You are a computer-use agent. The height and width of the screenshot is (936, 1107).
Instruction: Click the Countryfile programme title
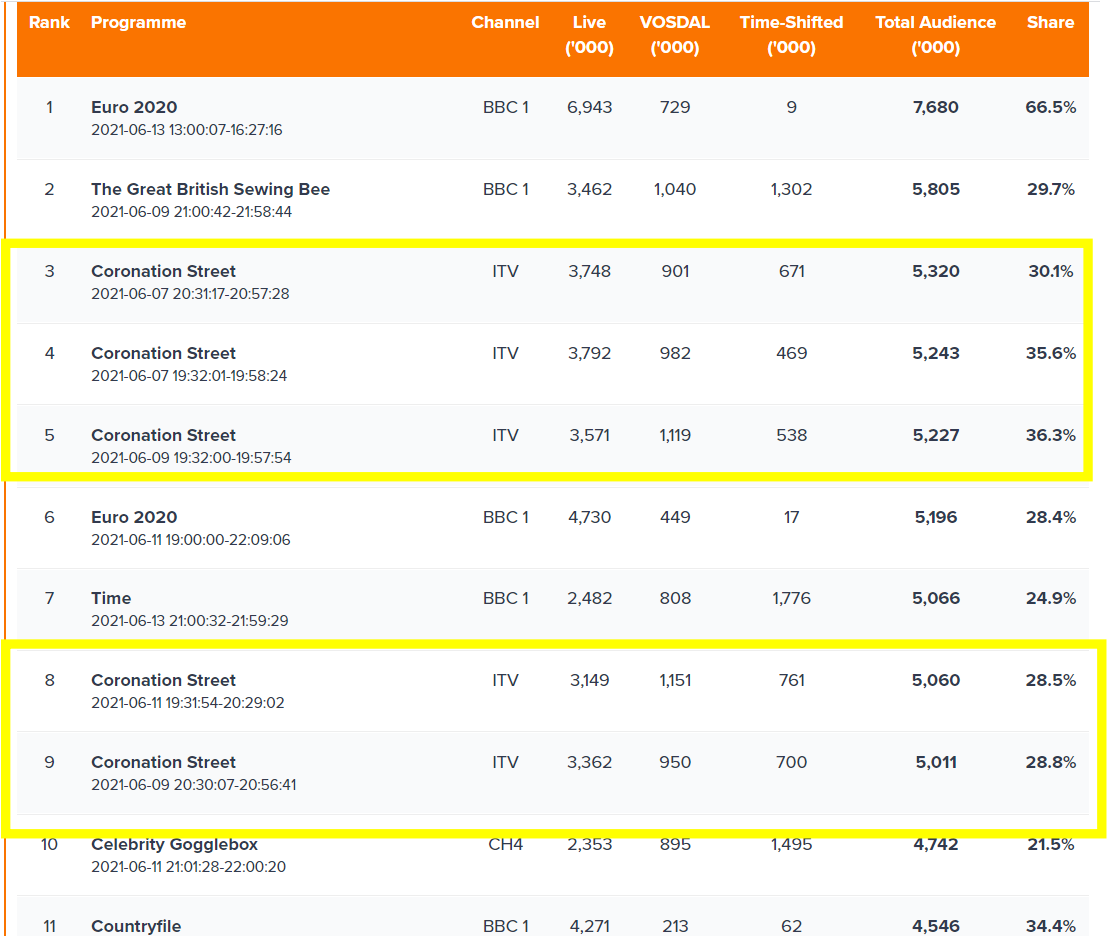136,926
